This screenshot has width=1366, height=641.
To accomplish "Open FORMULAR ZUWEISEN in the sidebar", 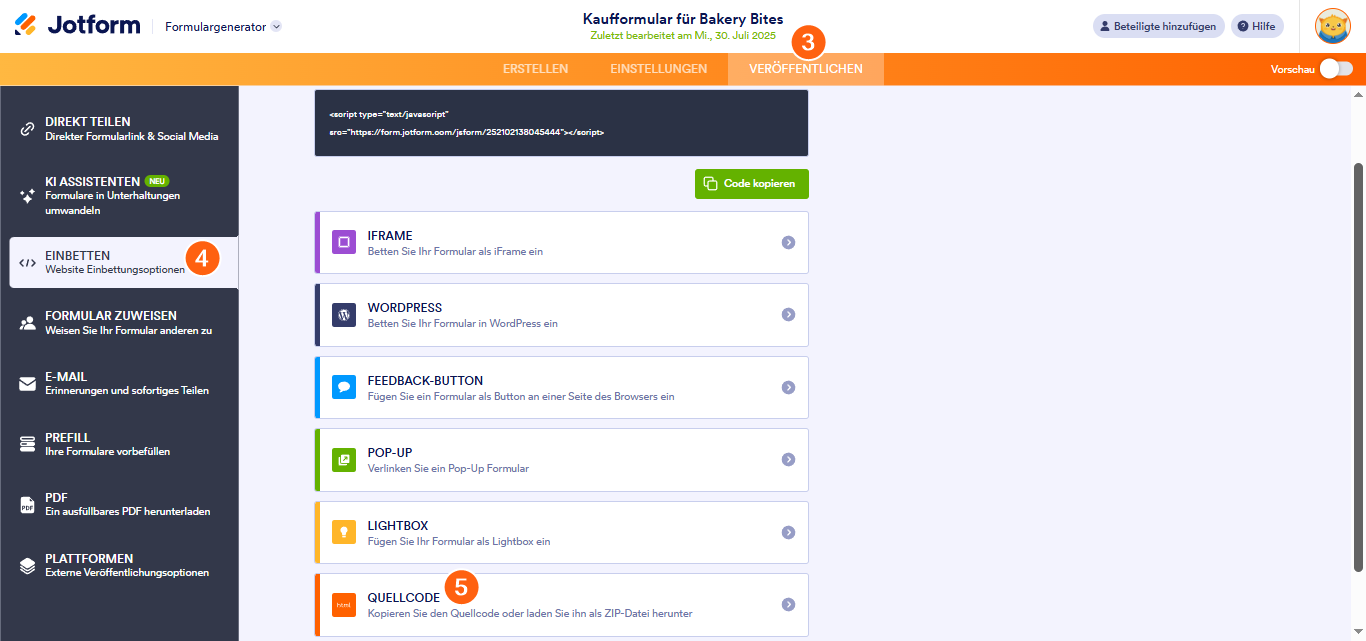I will point(124,323).
